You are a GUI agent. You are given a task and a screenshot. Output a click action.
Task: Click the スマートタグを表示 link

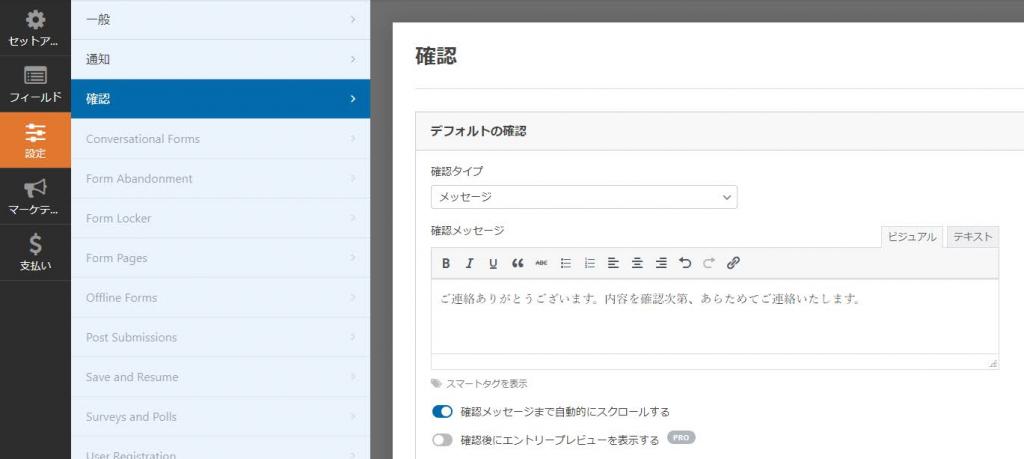click(487, 384)
